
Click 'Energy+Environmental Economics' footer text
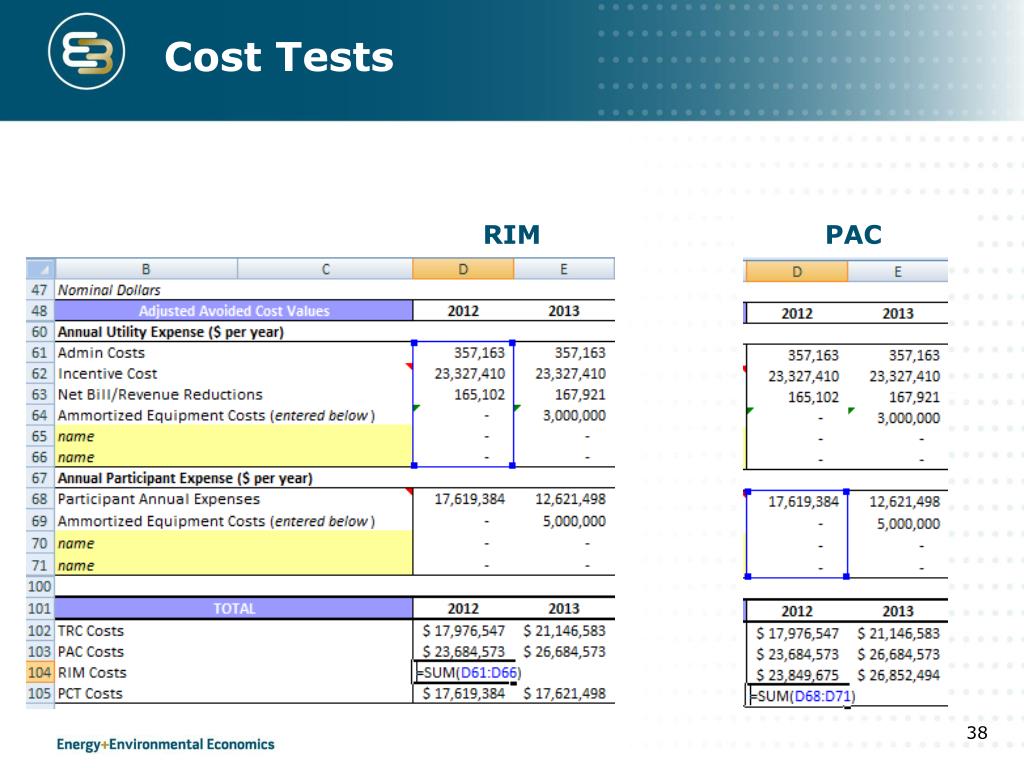(x=165, y=744)
